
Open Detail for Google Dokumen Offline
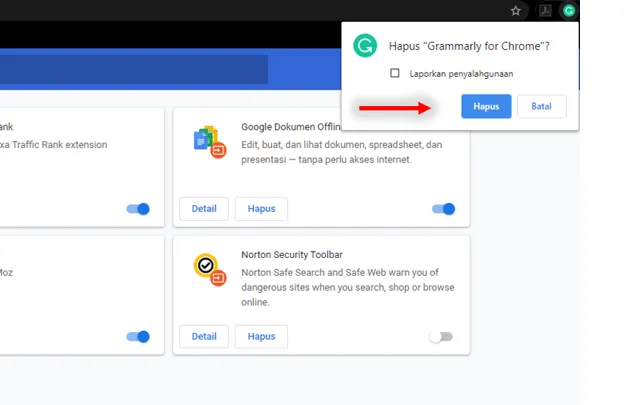pyautogui.click(x=204, y=208)
